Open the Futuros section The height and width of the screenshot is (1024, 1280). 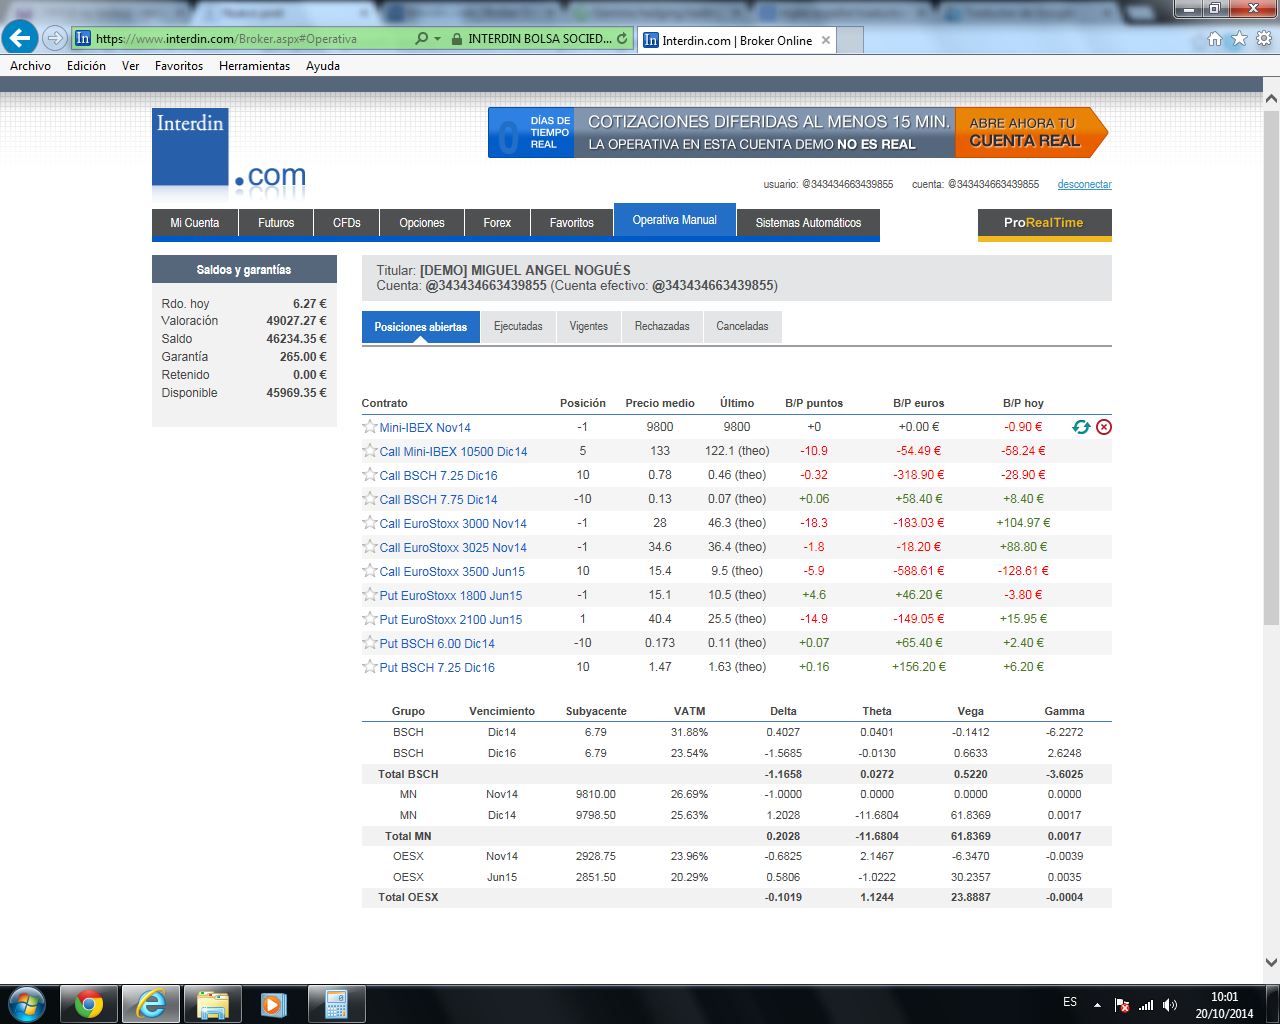click(276, 223)
